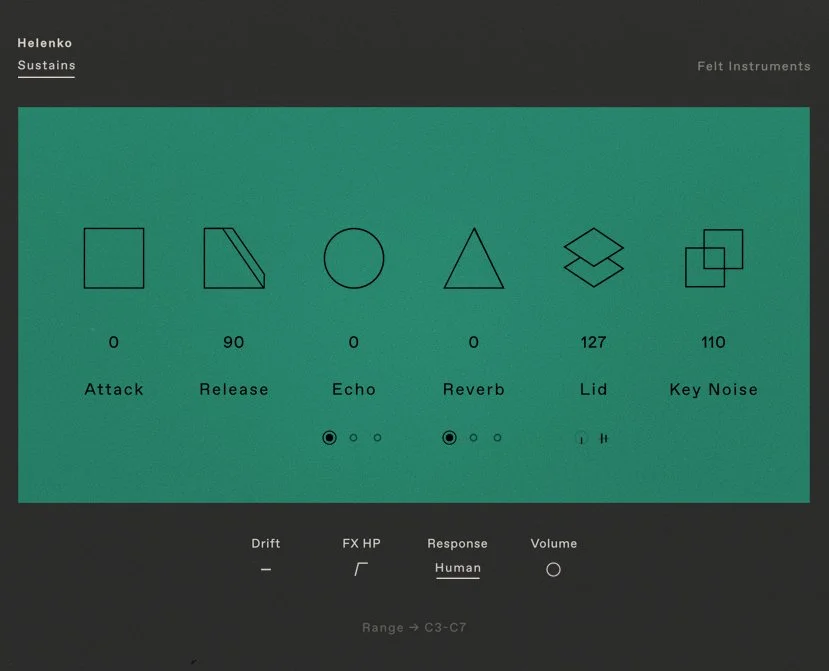Click the Reverb label

pyautogui.click(x=474, y=389)
